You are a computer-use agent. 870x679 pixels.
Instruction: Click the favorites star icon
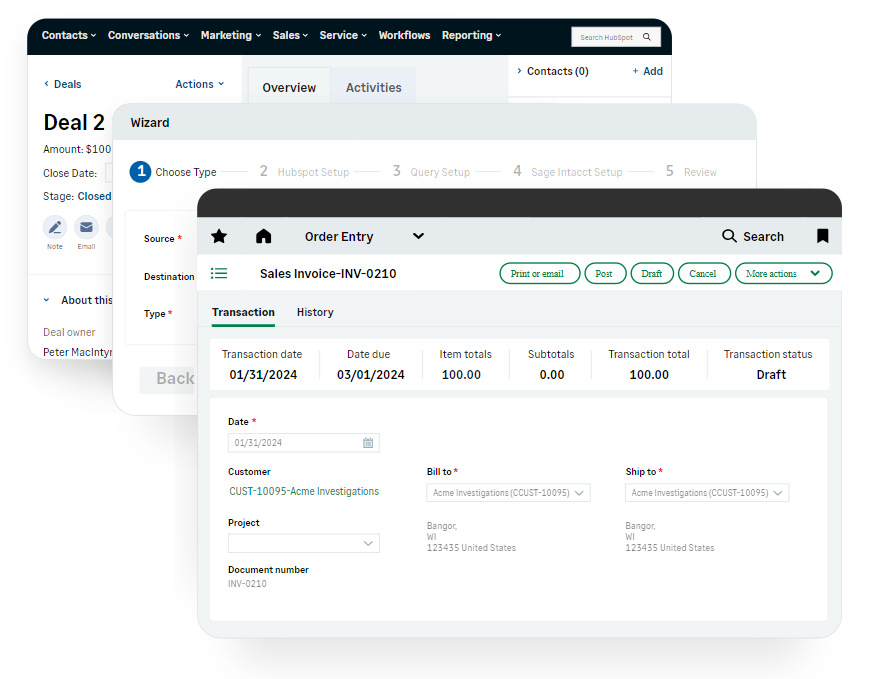219,236
